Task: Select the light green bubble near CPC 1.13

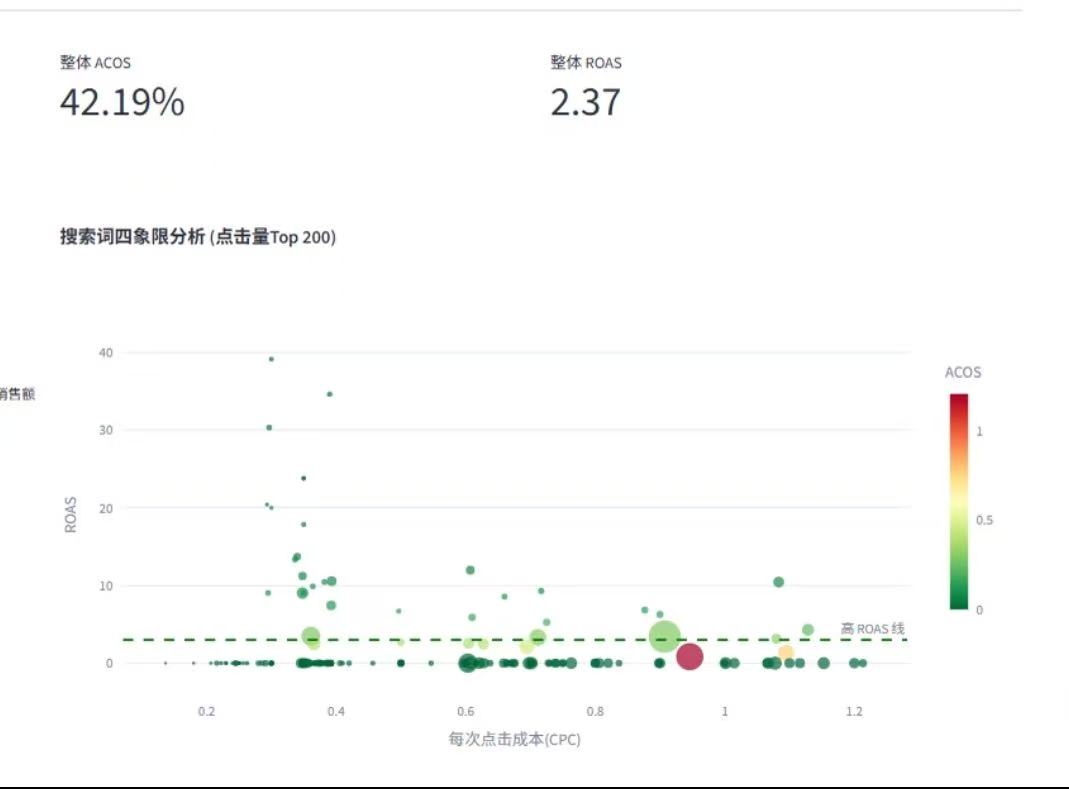Action: click(x=808, y=630)
